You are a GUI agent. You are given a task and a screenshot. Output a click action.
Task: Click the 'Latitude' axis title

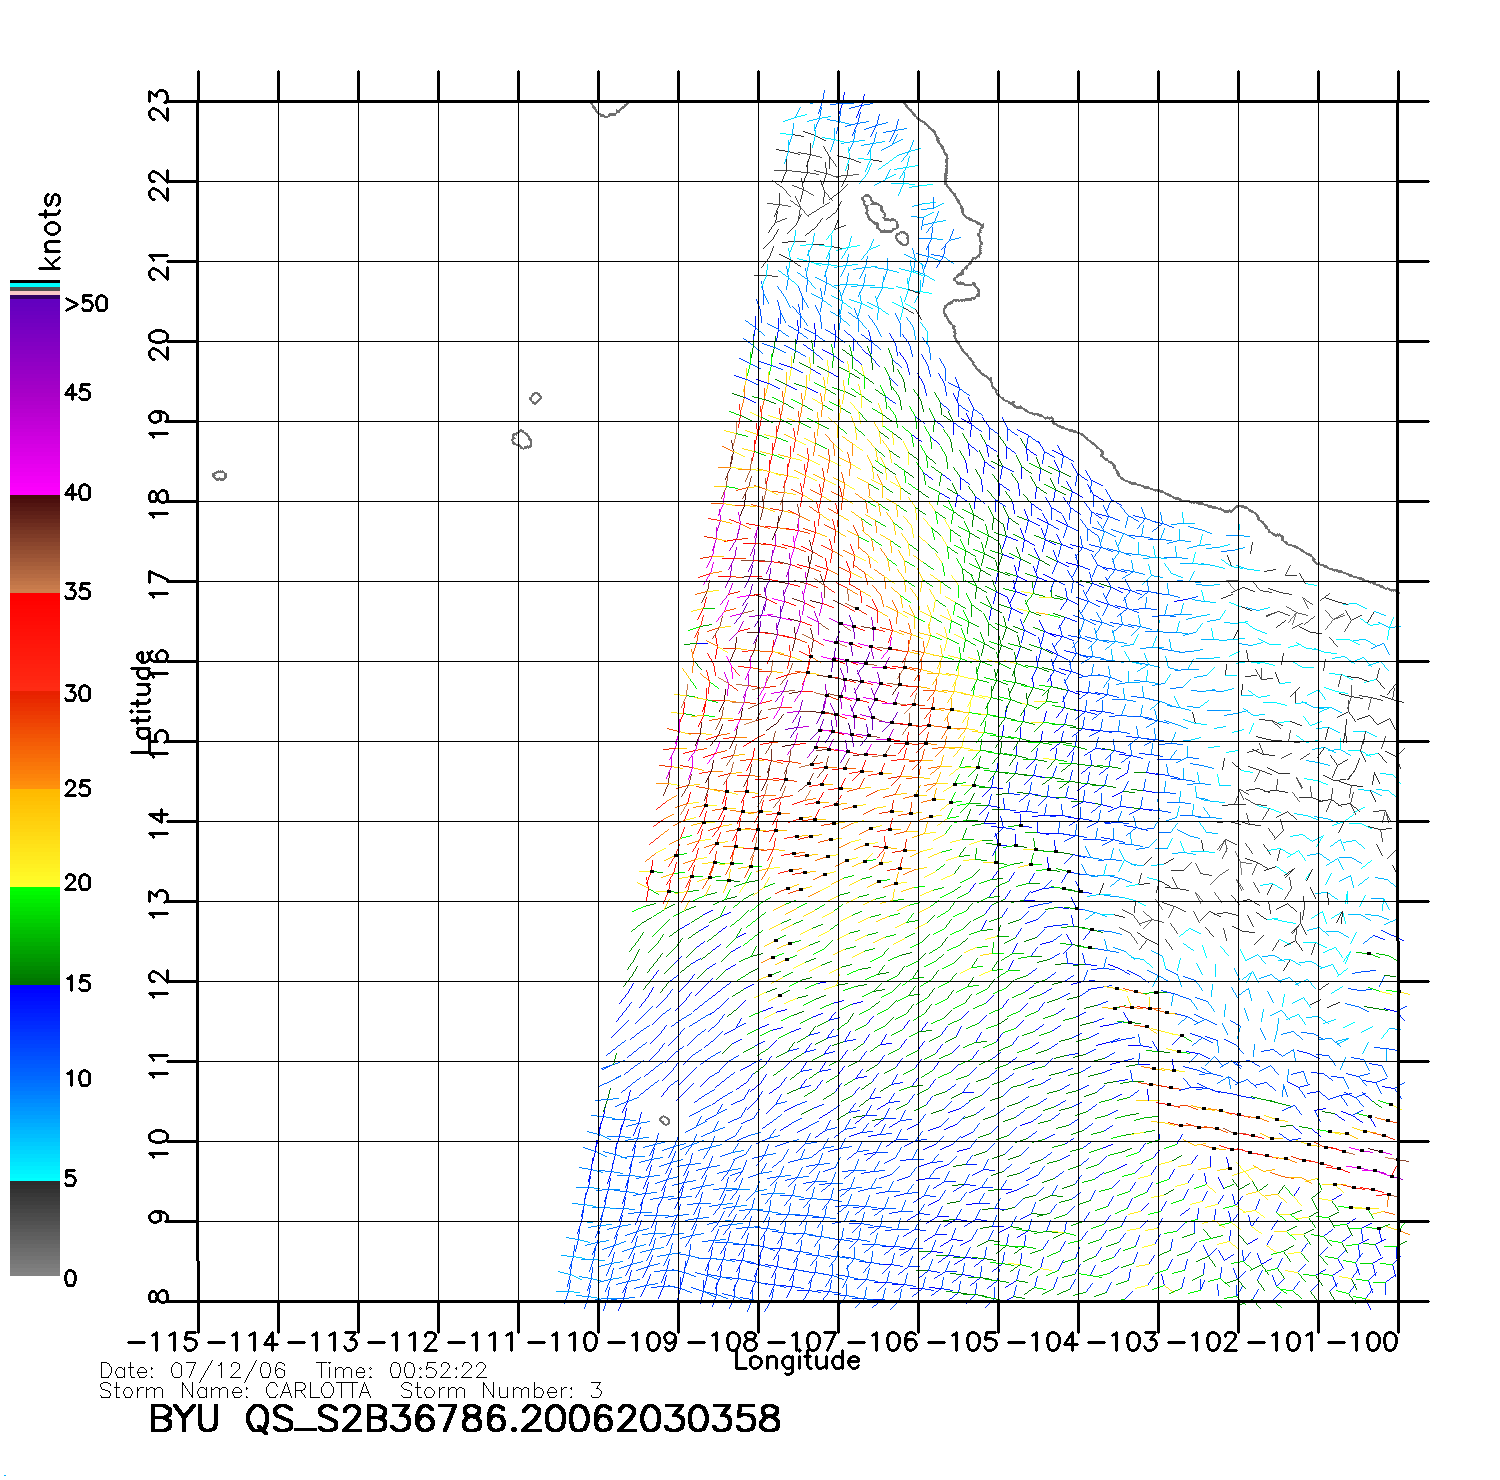(142, 702)
